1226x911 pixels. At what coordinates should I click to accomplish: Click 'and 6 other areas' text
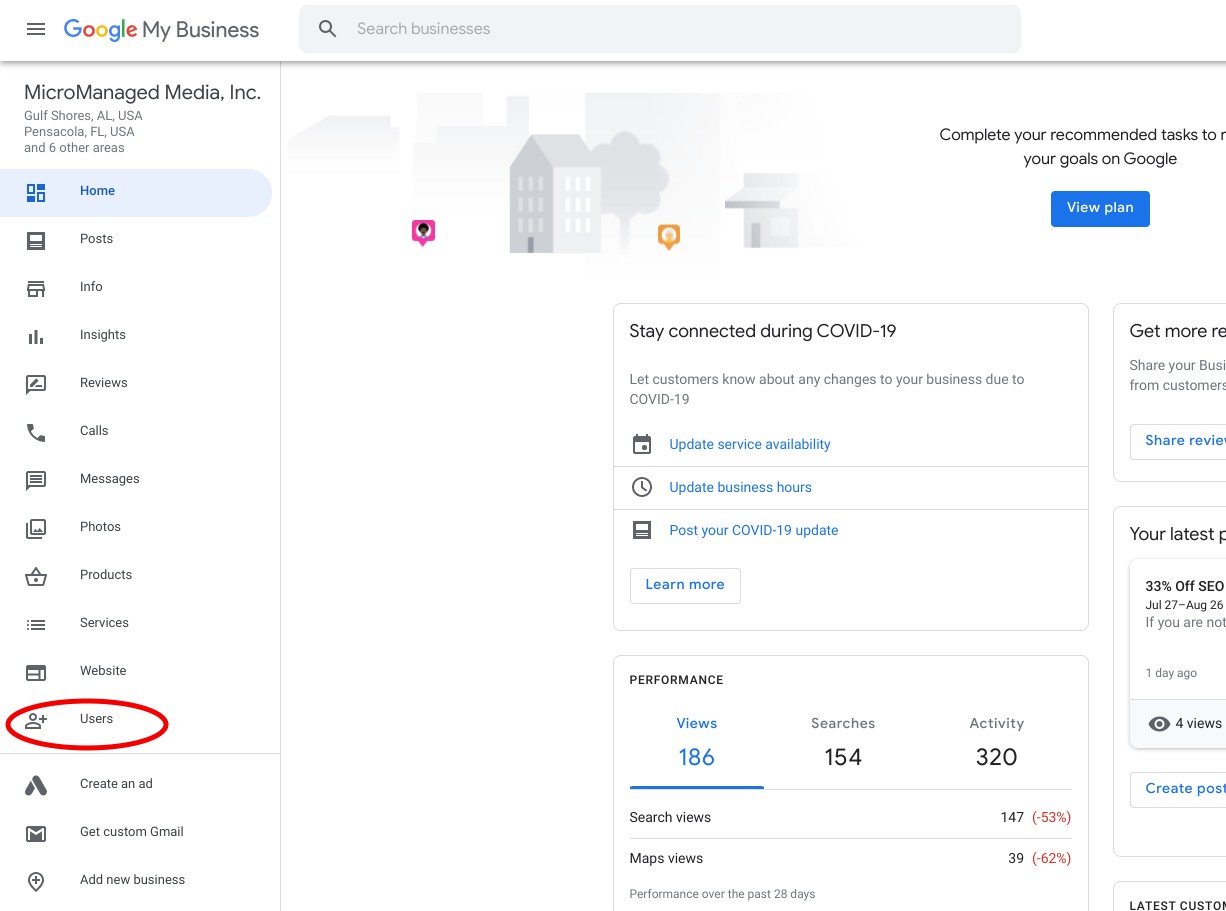pyautogui.click(x=75, y=148)
